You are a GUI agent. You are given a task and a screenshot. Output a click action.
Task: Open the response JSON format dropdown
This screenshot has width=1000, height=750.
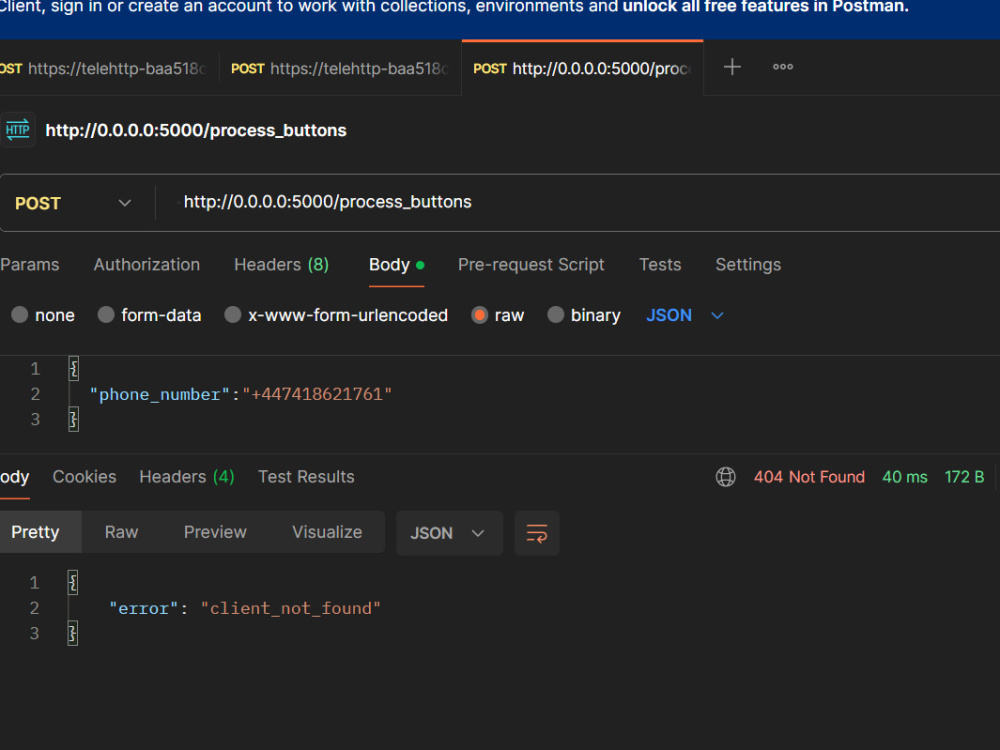pyautogui.click(x=449, y=533)
